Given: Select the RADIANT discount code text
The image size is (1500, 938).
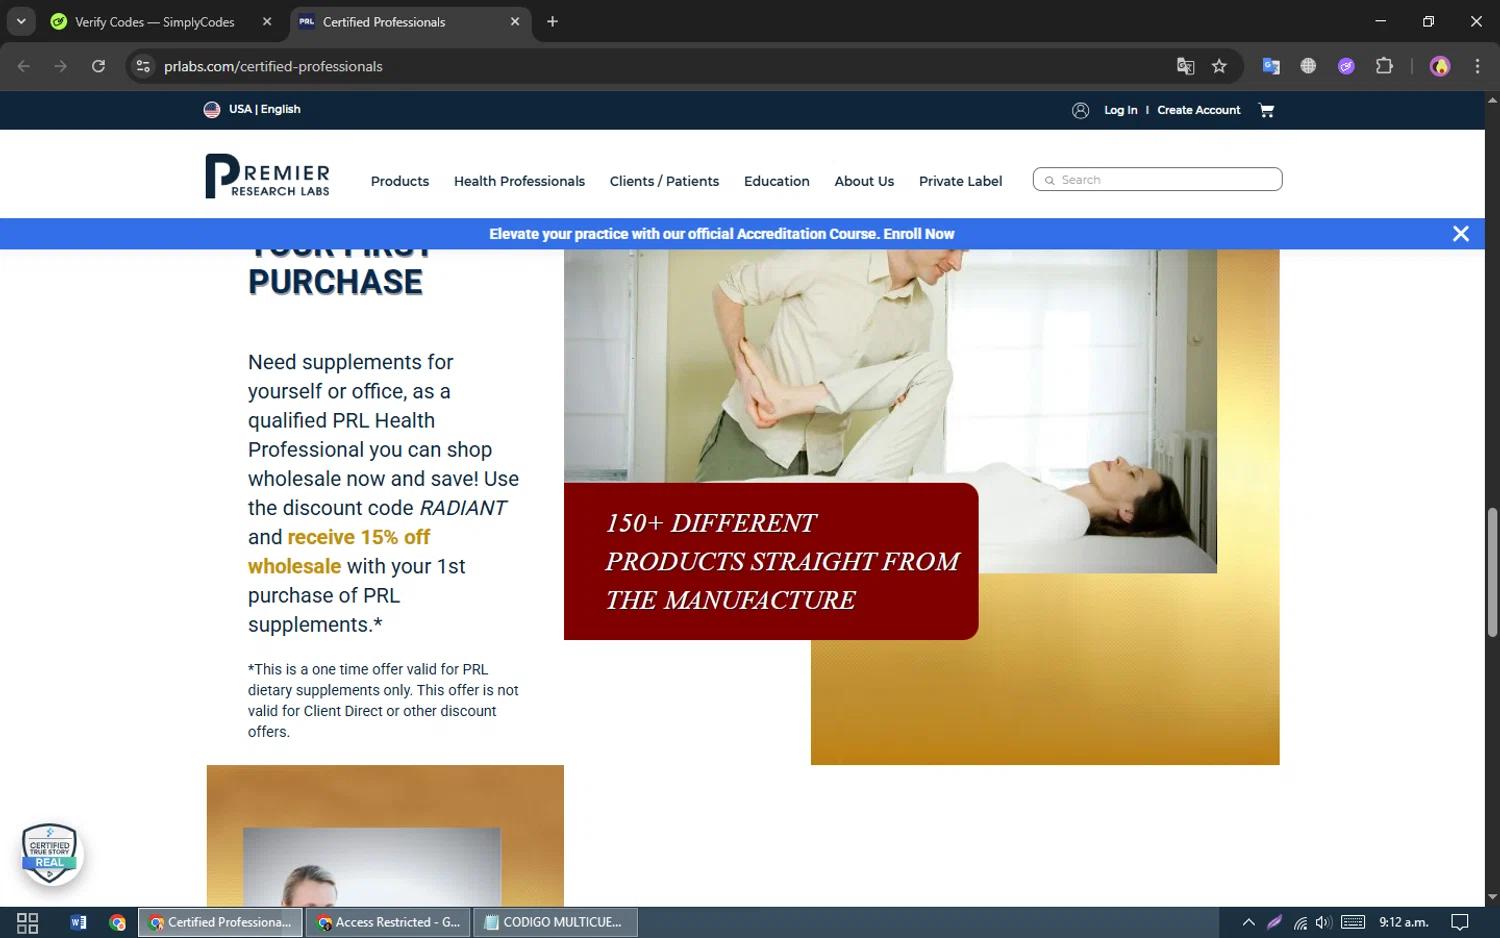Looking at the screenshot, I should pos(463,508).
